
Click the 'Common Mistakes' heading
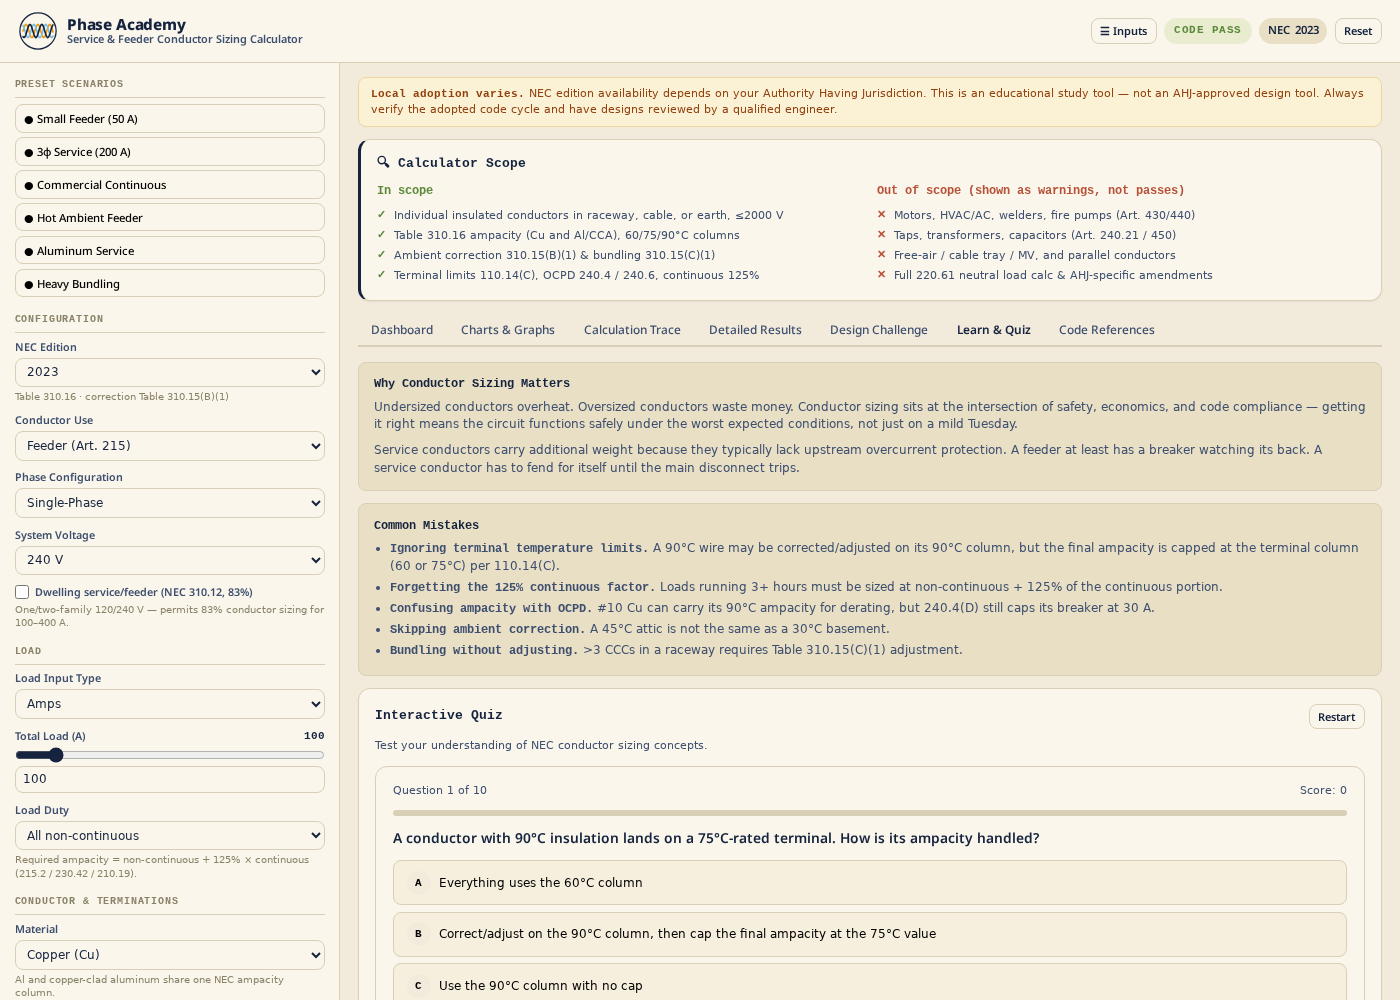(x=426, y=525)
